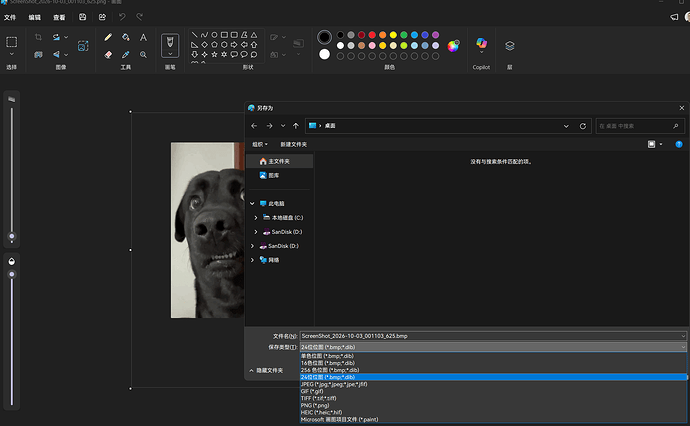
Task: Choose 256 色位图 save type
Action: pos(493,370)
